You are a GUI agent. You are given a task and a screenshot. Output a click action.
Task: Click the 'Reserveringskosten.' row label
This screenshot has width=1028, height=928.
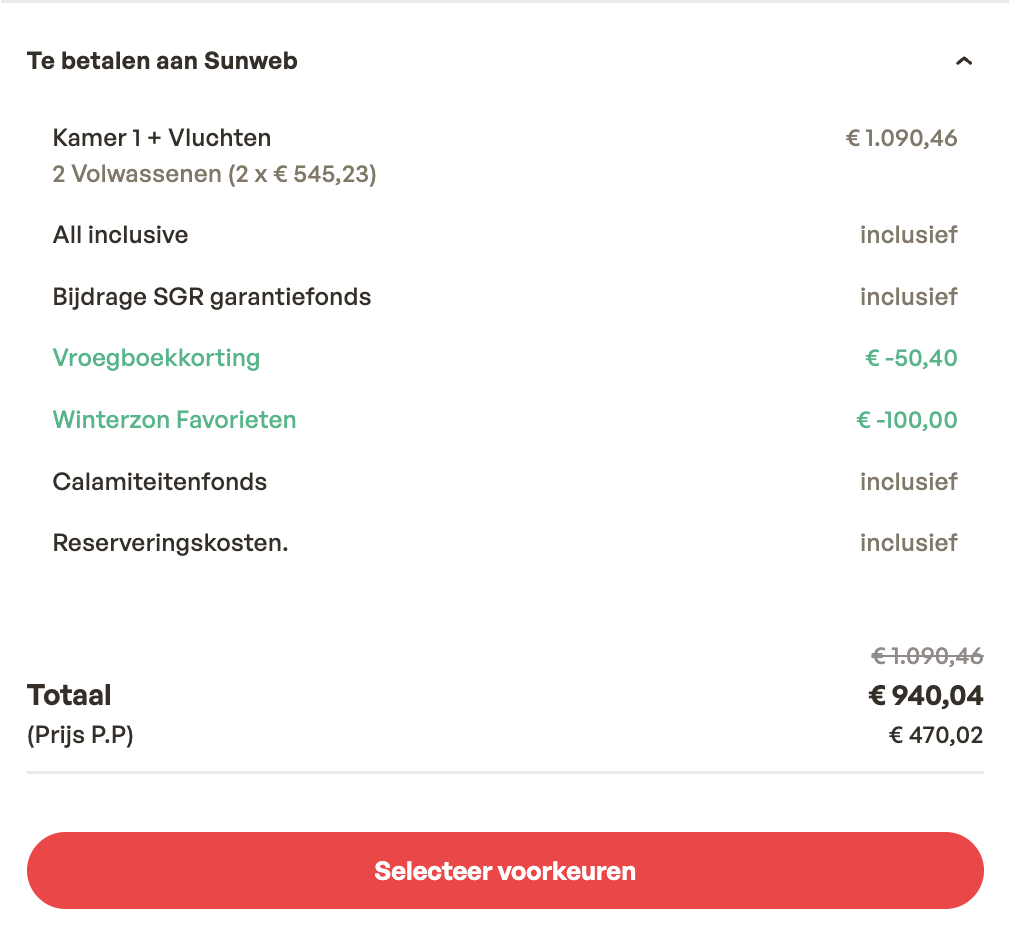(x=170, y=543)
